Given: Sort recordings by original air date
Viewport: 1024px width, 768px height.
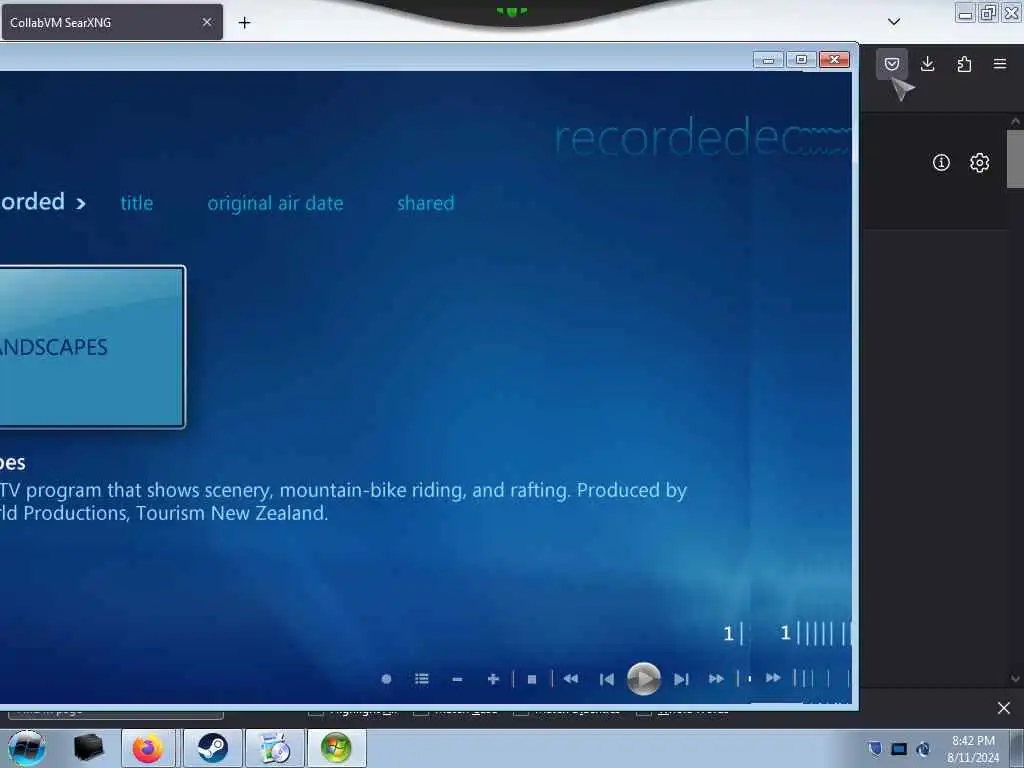Looking at the screenshot, I should coord(275,203).
